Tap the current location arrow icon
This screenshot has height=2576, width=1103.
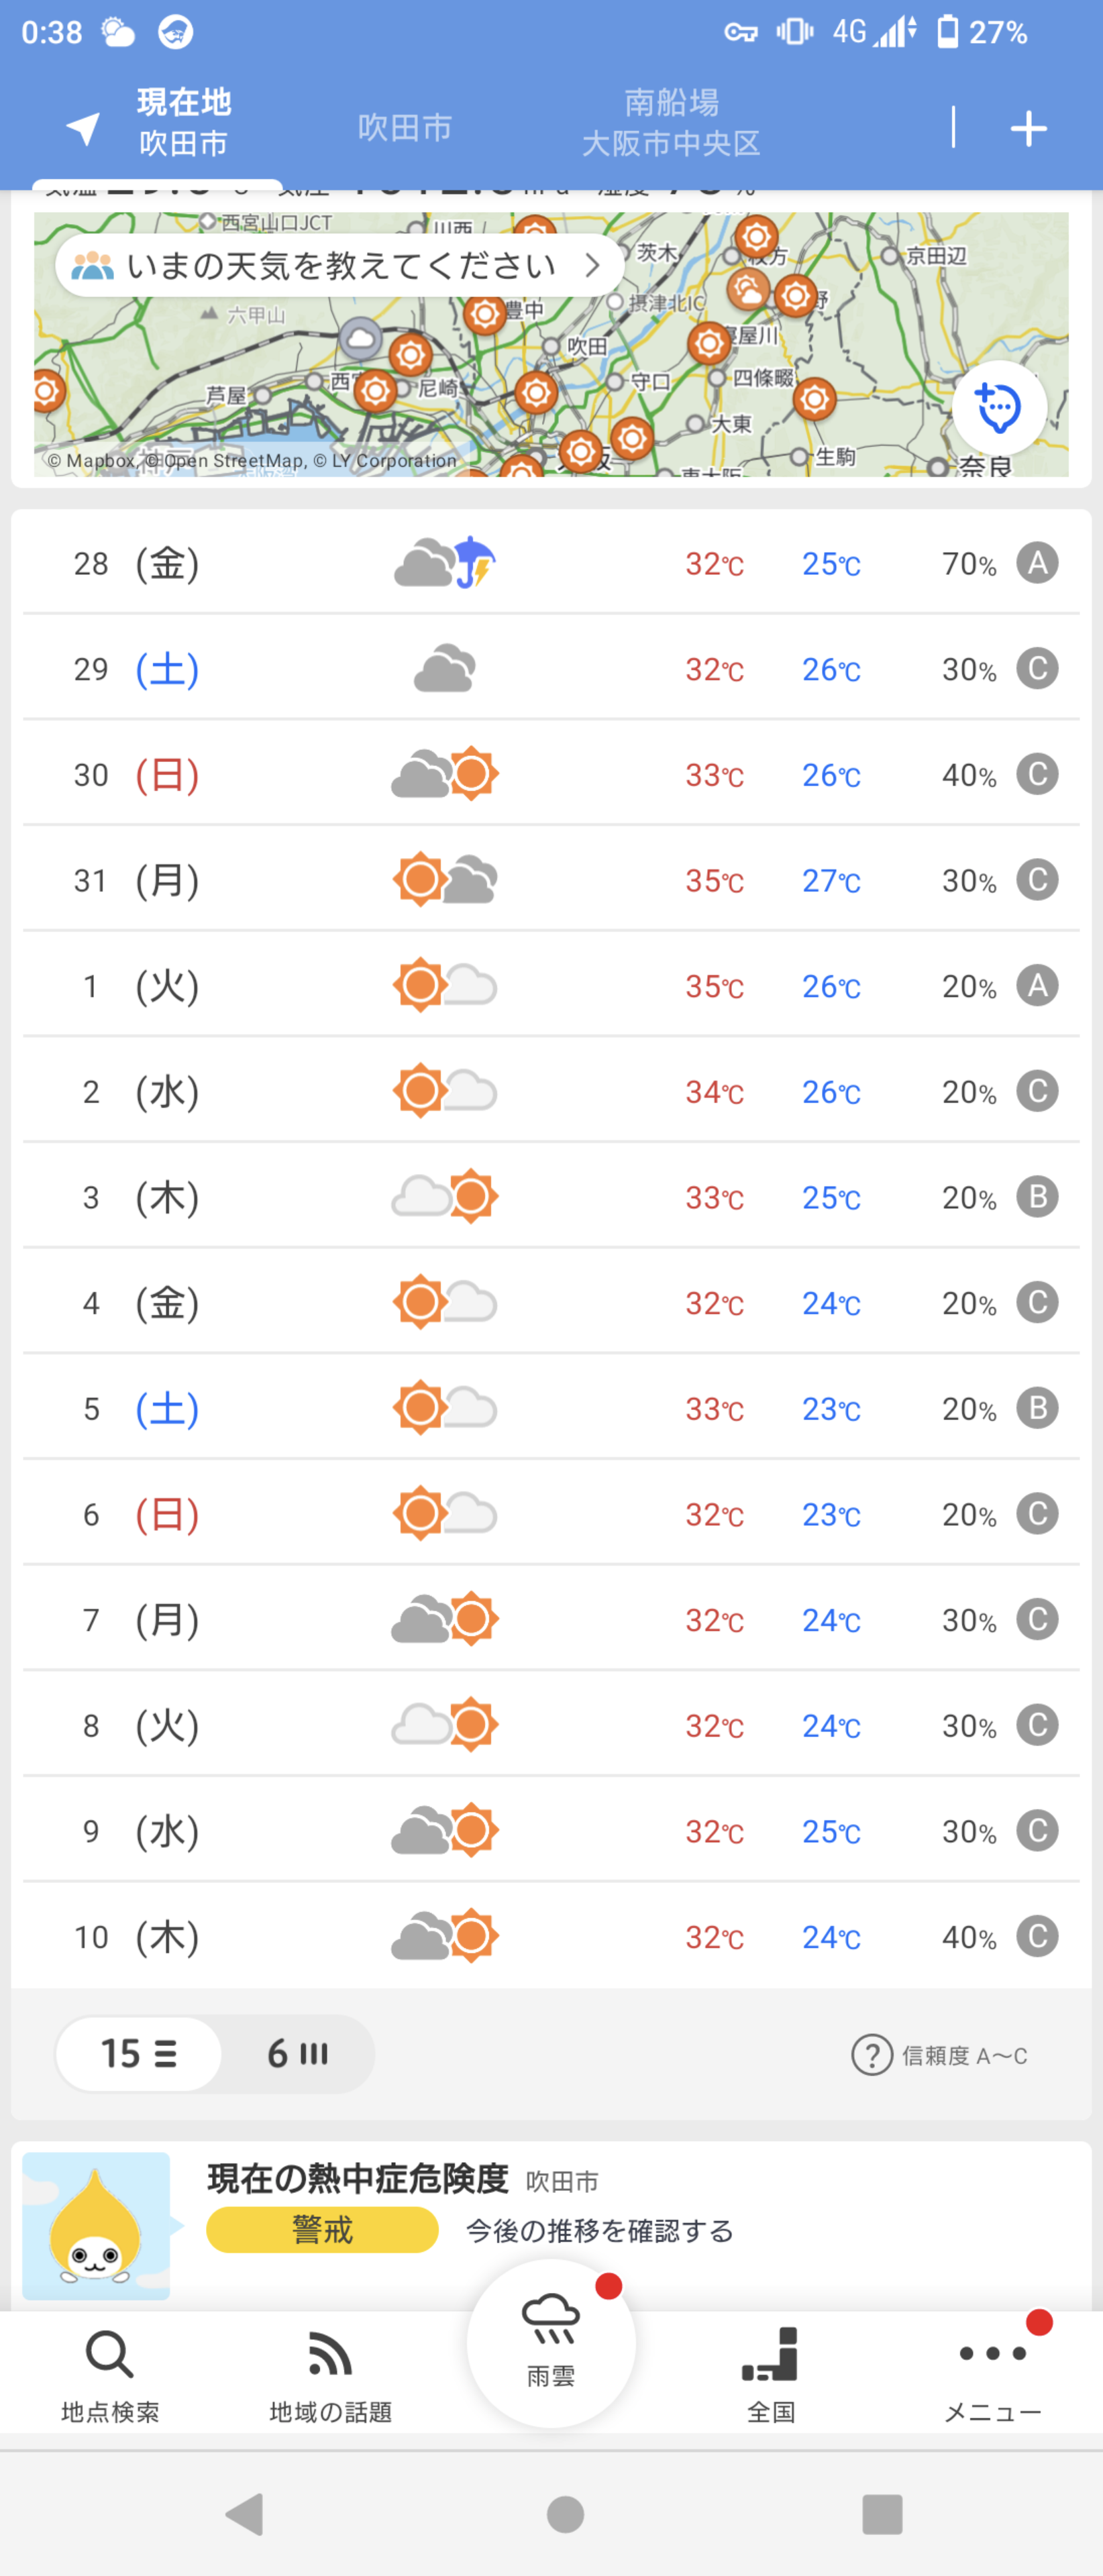84,127
